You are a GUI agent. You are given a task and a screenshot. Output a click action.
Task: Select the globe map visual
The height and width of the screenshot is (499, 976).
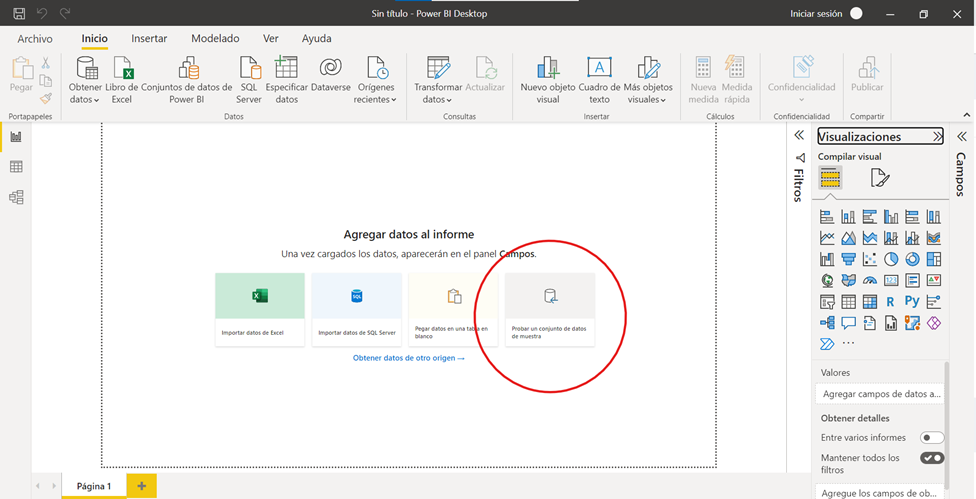(827, 281)
